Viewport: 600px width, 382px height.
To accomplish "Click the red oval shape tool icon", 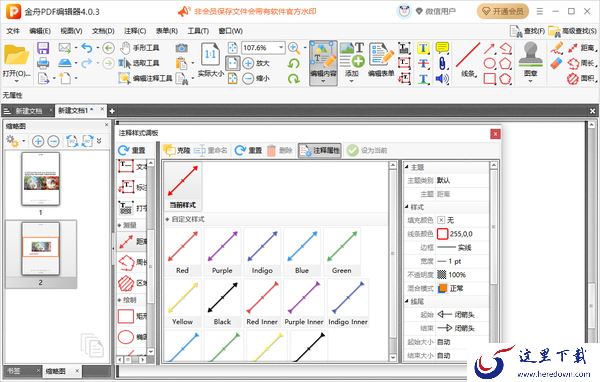I will pos(490,63).
